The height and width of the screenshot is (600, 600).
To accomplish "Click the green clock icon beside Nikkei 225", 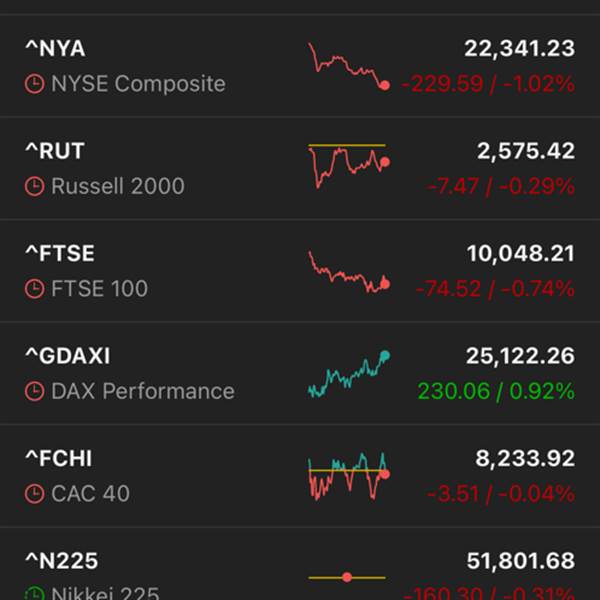I will [x=35, y=593].
